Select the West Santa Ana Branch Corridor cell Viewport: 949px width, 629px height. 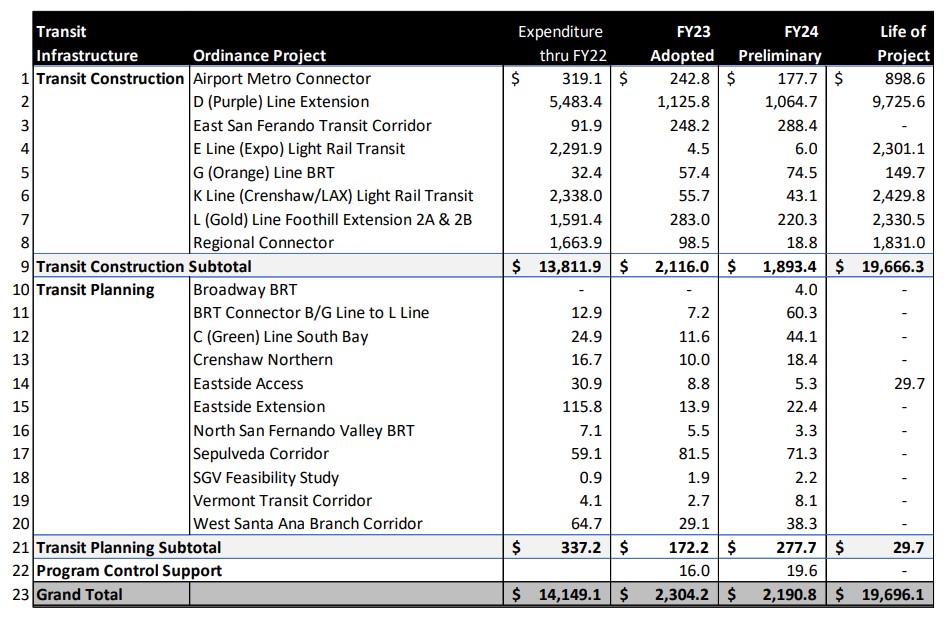[x=308, y=524]
